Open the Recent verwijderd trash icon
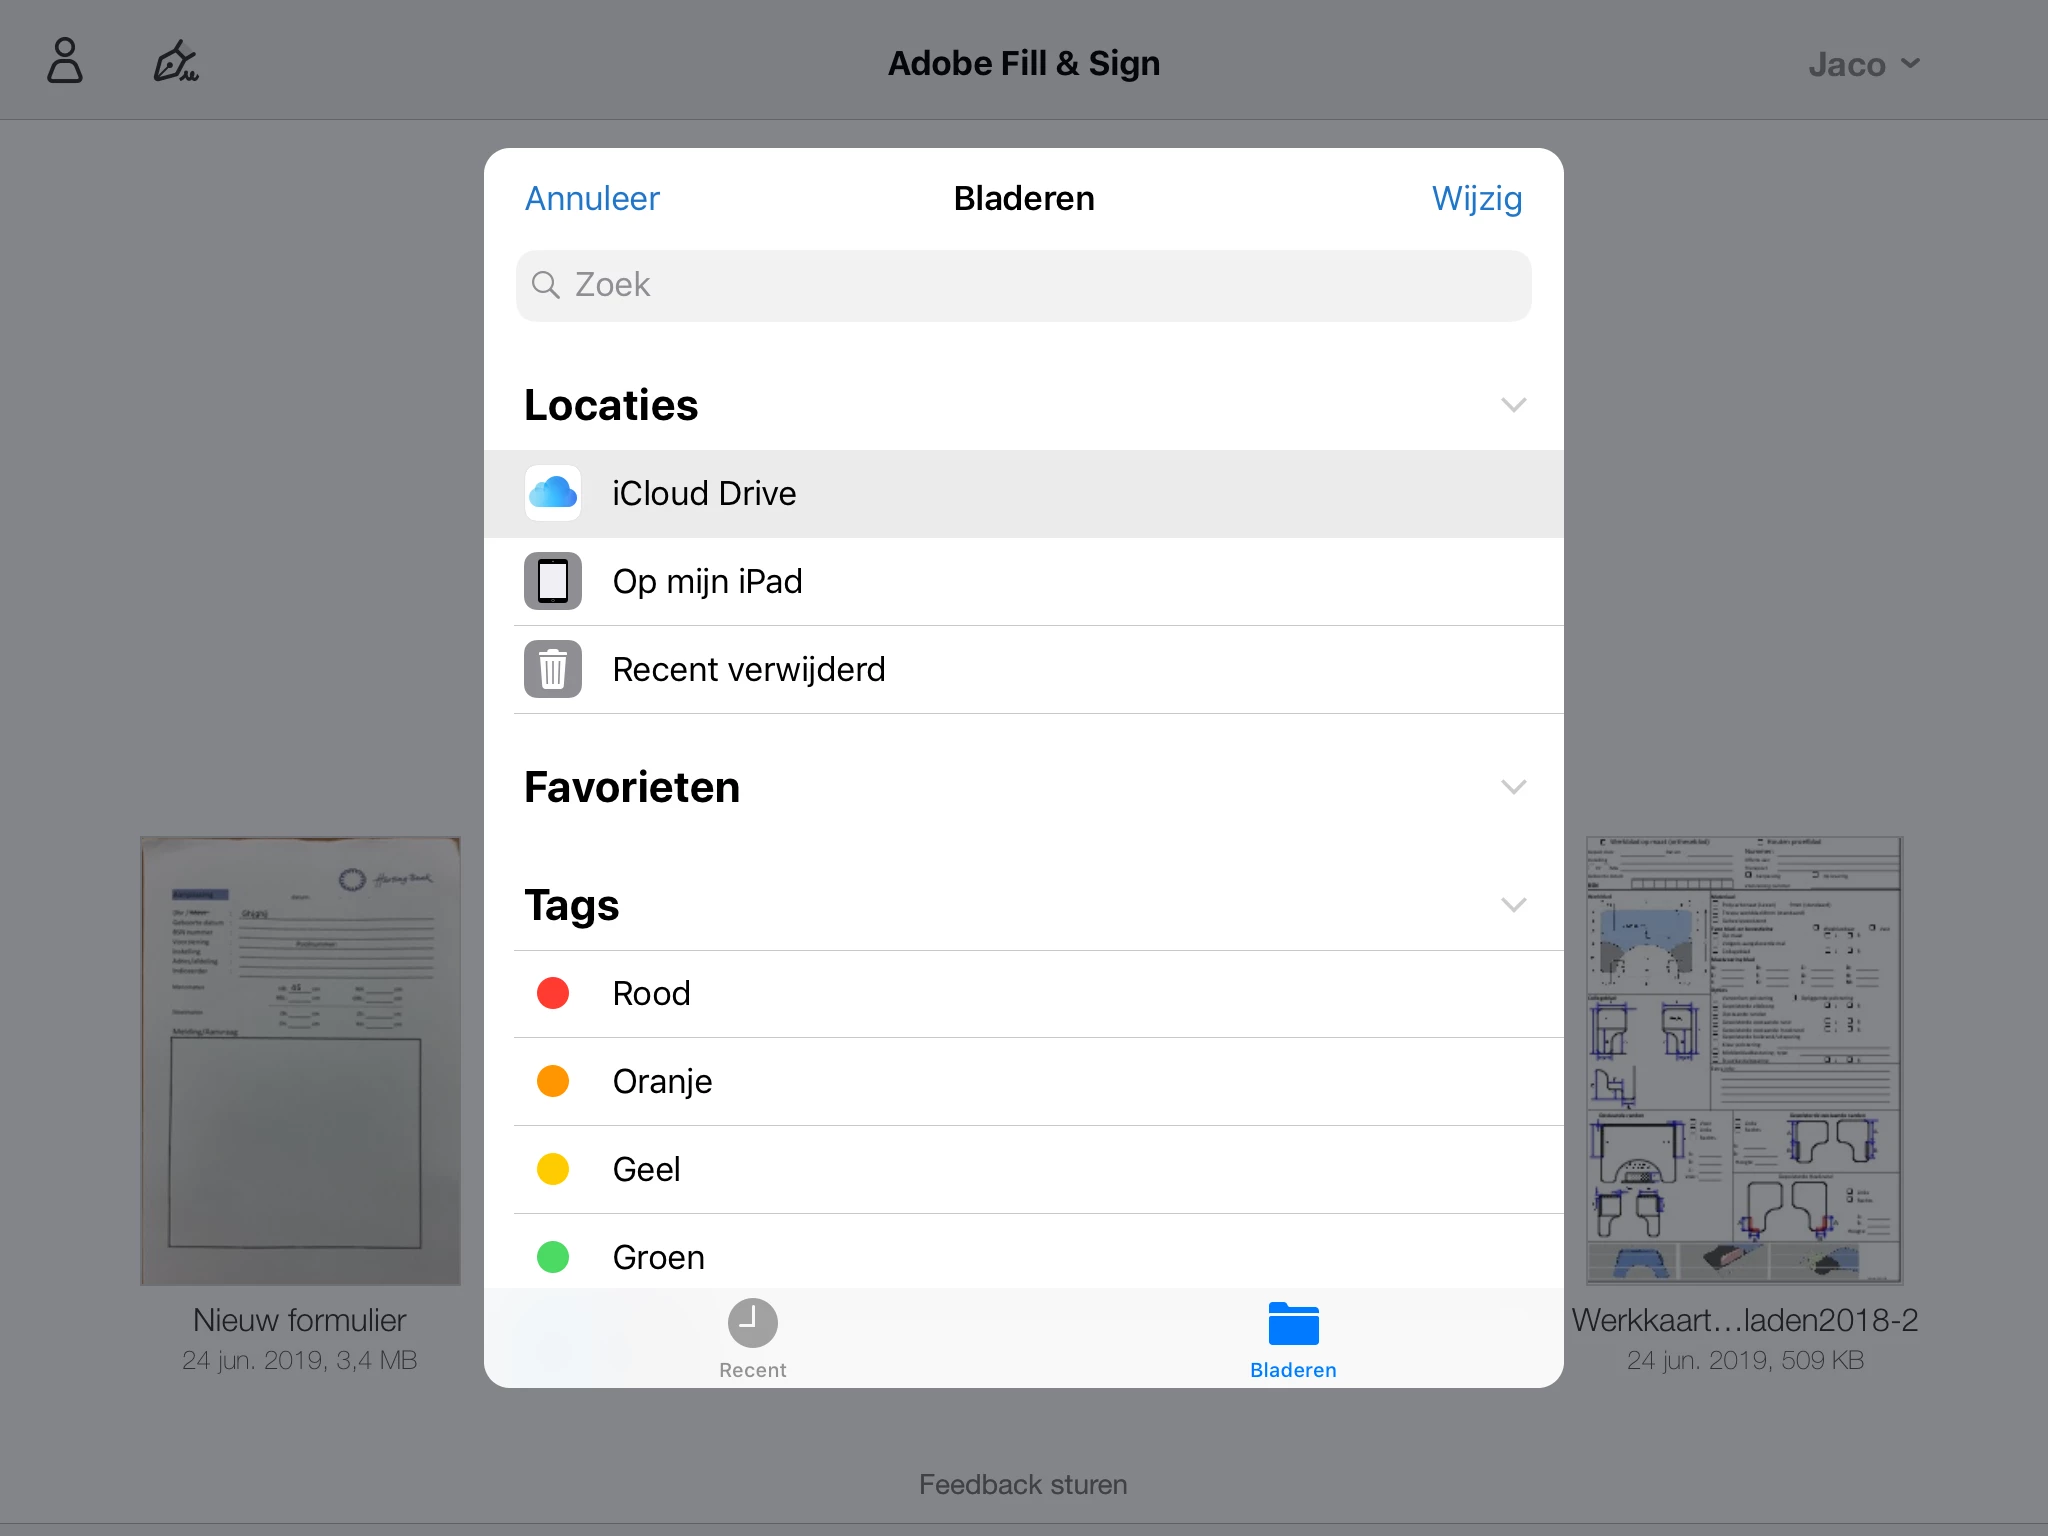Screen dimensions: 2048x1536 pos(553,669)
